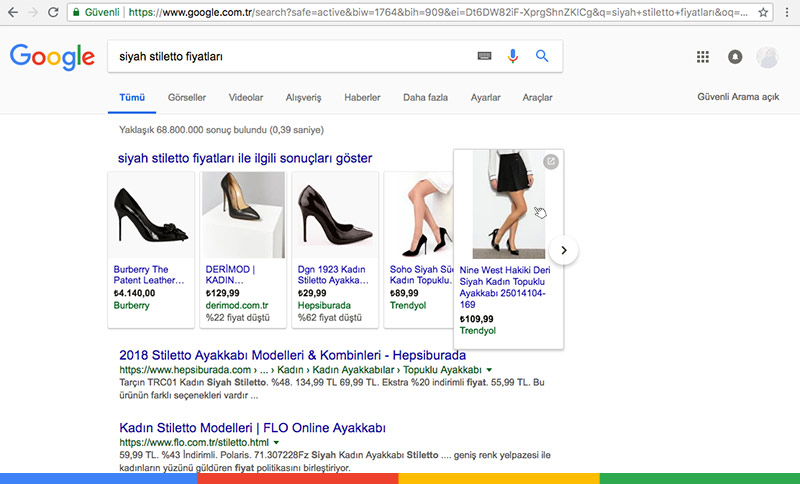The image size is (800, 484).
Task: Expand hepsiburada result green dropdown arrow
Action: point(489,370)
